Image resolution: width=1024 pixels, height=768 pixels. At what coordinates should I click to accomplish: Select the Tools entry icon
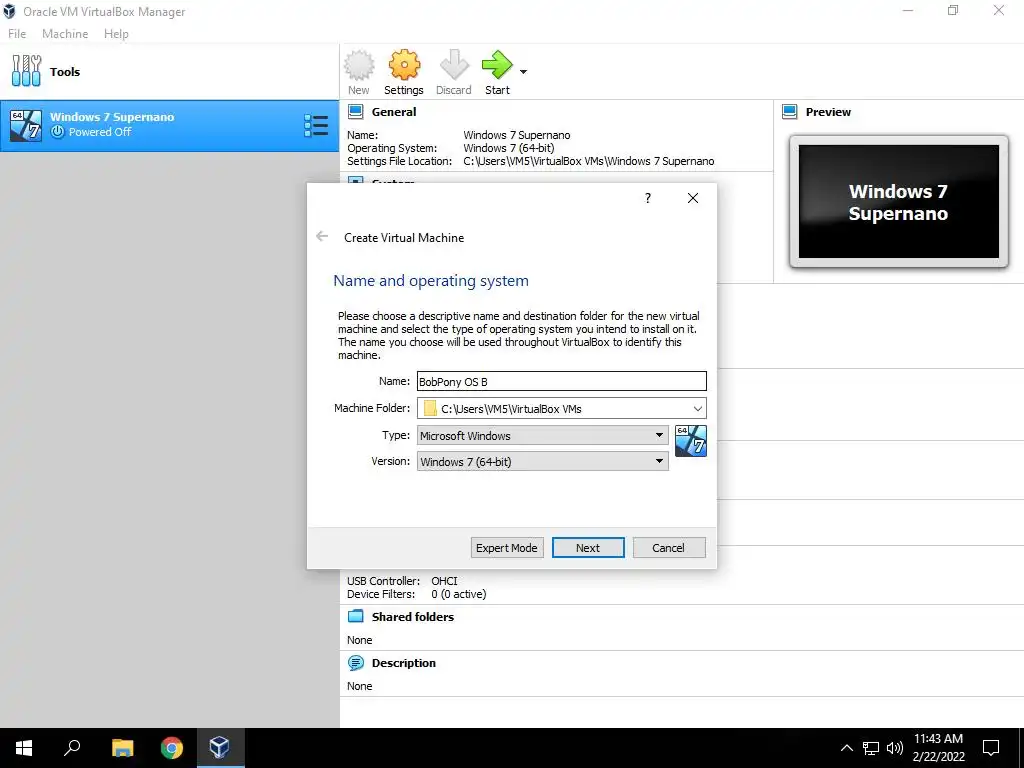tap(26, 71)
